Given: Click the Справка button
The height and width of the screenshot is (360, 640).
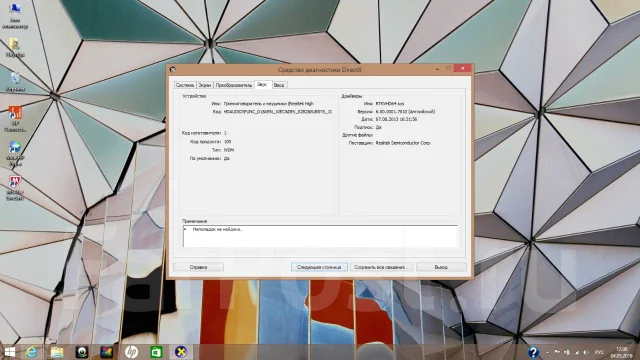Looking at the screenshot, I should pos(198,267).
